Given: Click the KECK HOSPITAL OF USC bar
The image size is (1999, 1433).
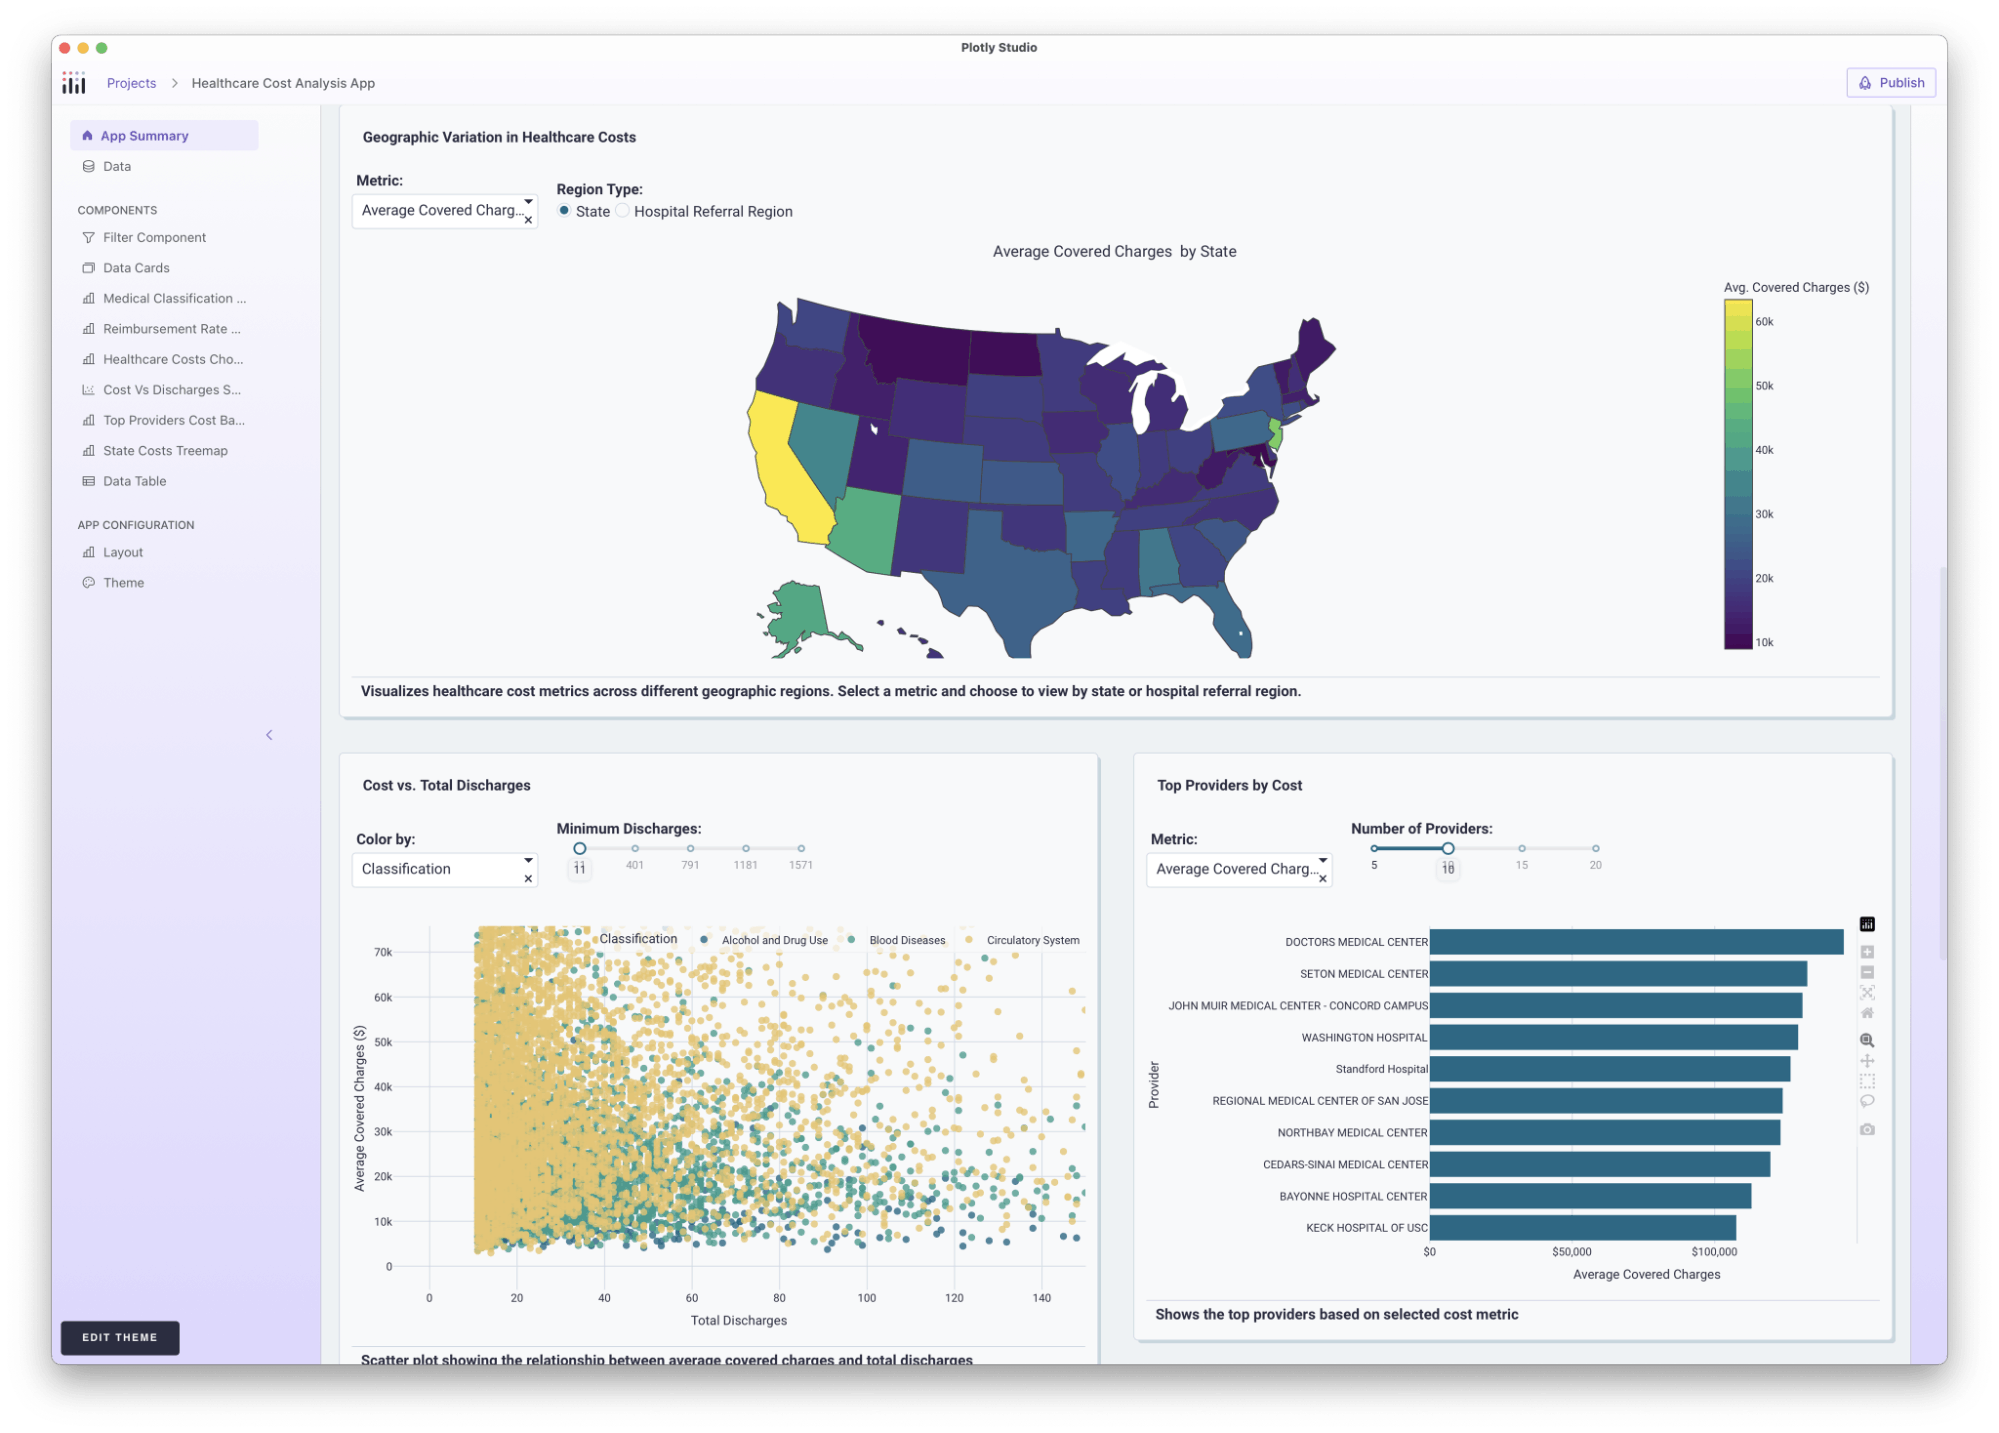Looking at the screenshot, I should 1582,1227.
